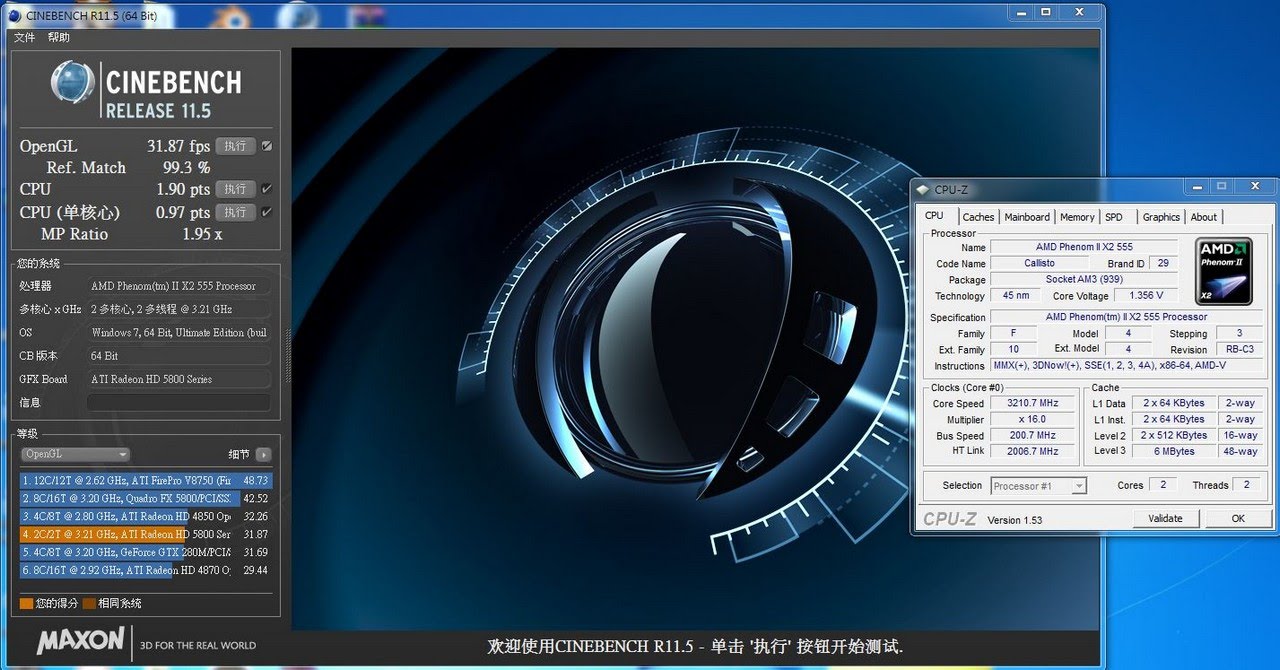Close the Cinebench window

pos(1080,12)
